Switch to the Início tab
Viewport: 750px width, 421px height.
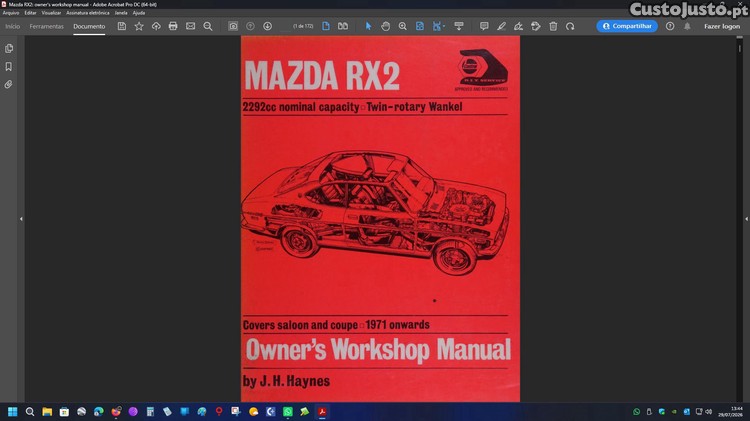pos(12,26)
